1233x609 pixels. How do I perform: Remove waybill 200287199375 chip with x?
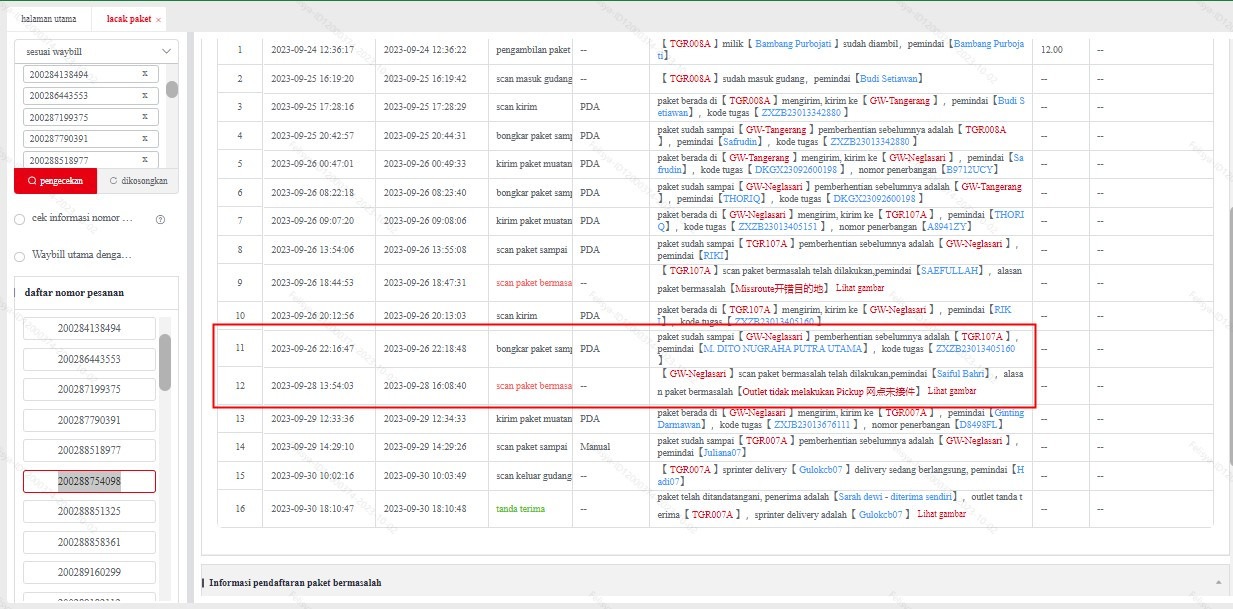[145, 117]
